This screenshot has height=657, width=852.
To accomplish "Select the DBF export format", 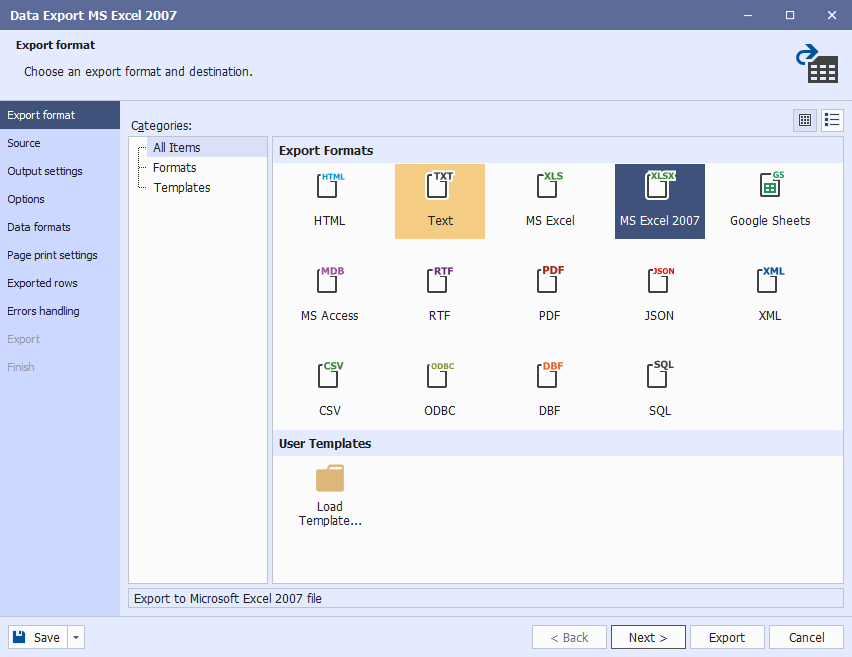I will pyautogui.click(x=550, y=391).
